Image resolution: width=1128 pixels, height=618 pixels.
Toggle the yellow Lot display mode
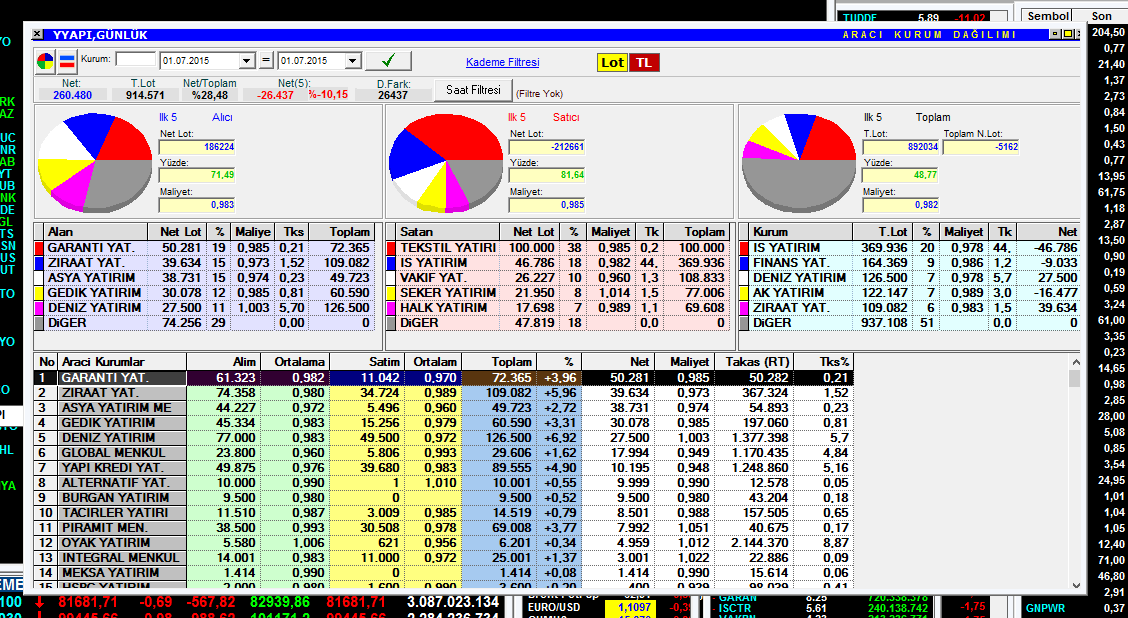coord(612,62)
